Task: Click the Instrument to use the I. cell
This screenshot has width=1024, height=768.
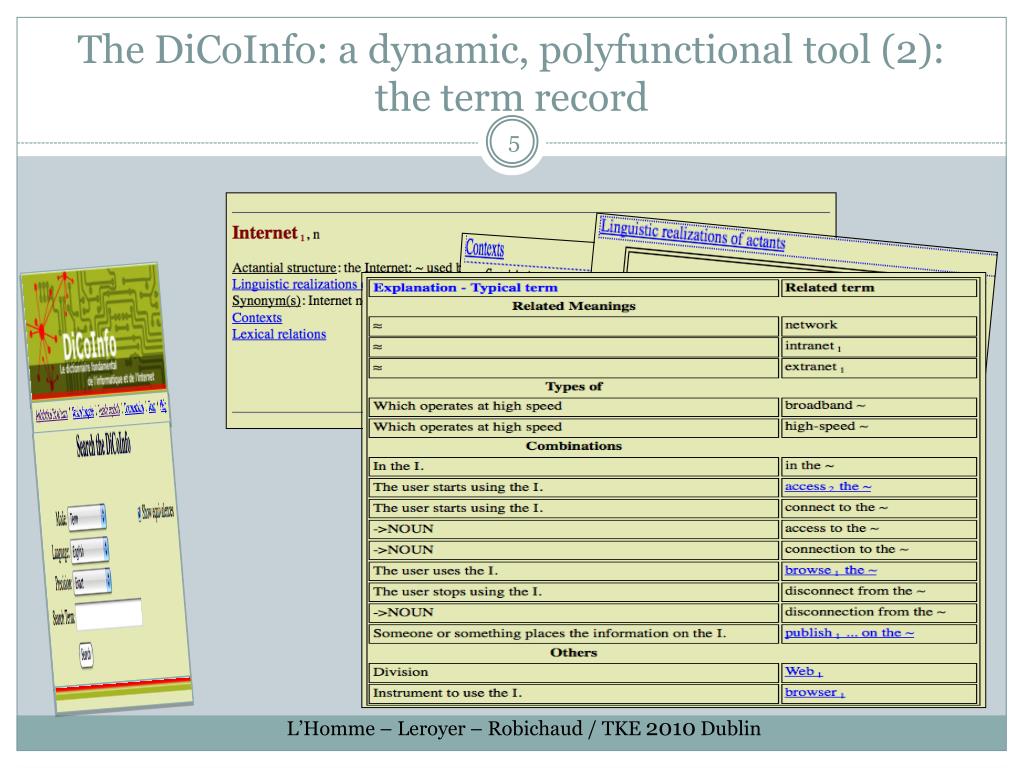Action: point(574,693)
